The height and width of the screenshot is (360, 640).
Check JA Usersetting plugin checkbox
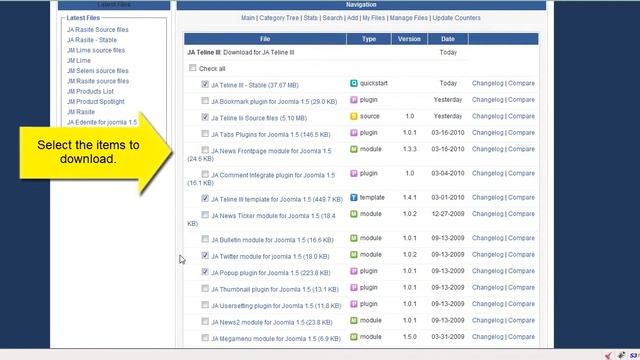(x=205, y=305)
